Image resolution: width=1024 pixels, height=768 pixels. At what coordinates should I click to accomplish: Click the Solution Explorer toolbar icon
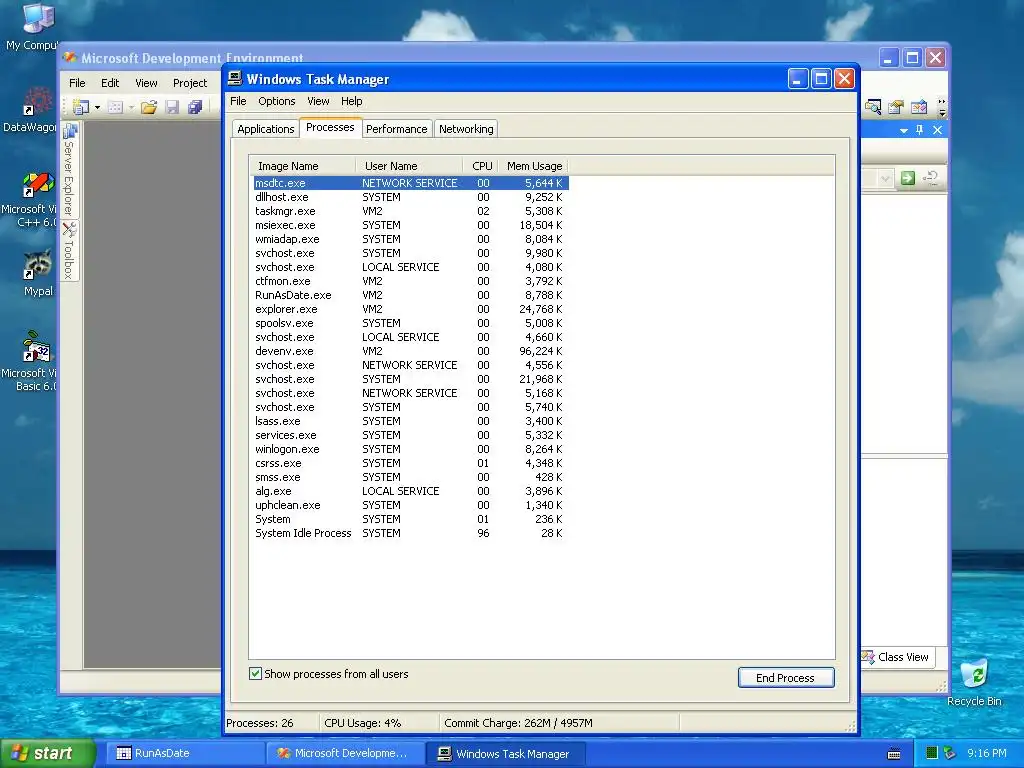873,106
